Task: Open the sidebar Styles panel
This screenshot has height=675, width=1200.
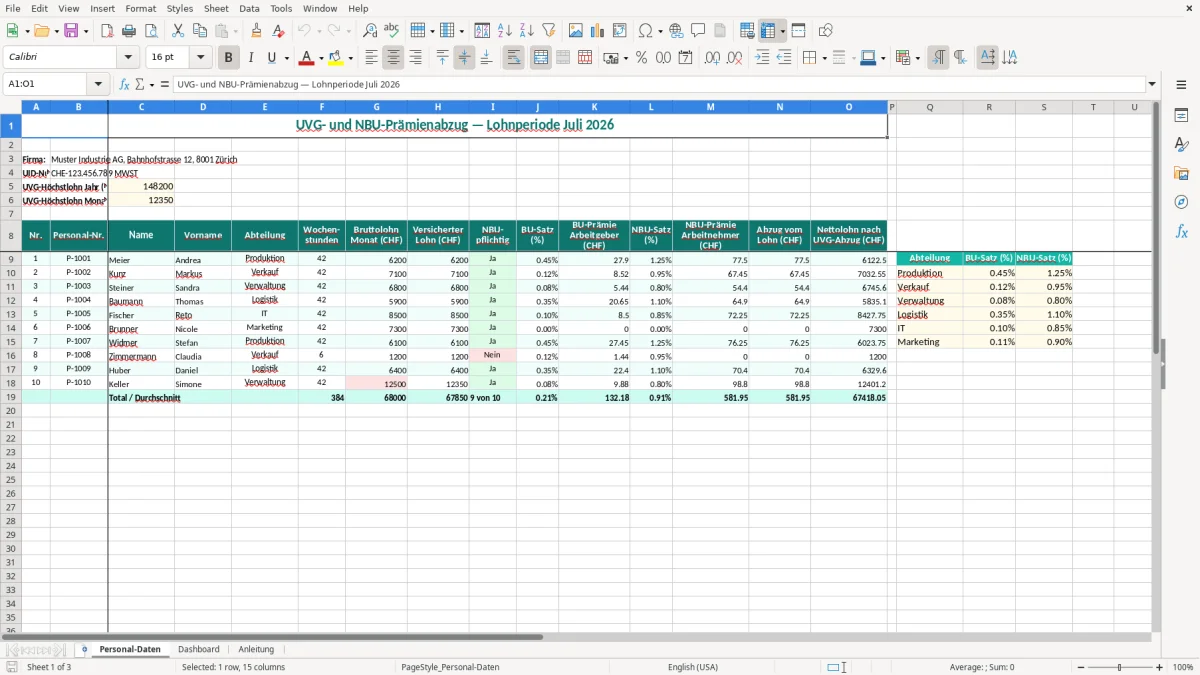Action: coord(1181,145)
